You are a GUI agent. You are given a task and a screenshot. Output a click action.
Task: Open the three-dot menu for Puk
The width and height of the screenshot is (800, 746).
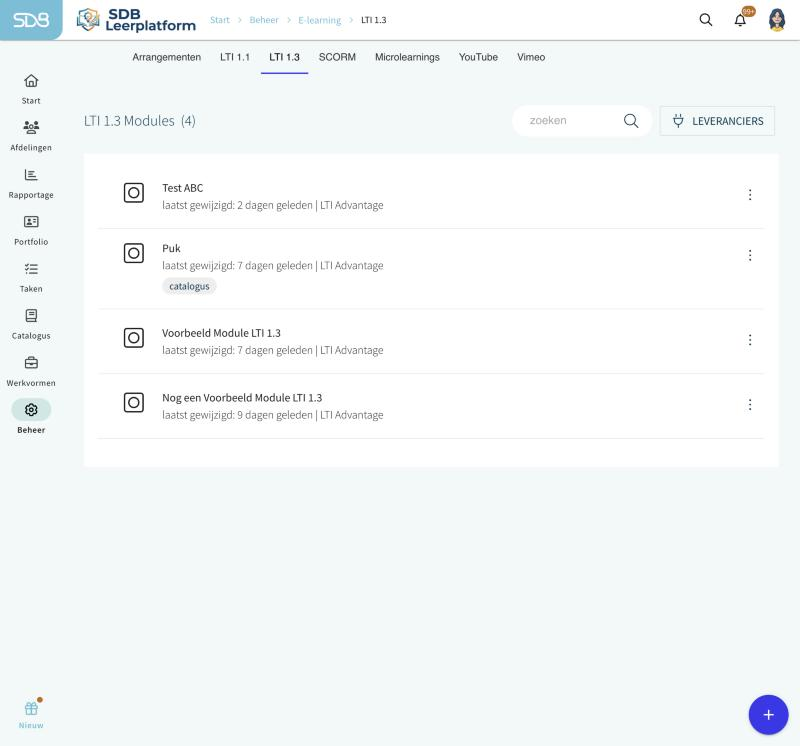click(750, 255)
